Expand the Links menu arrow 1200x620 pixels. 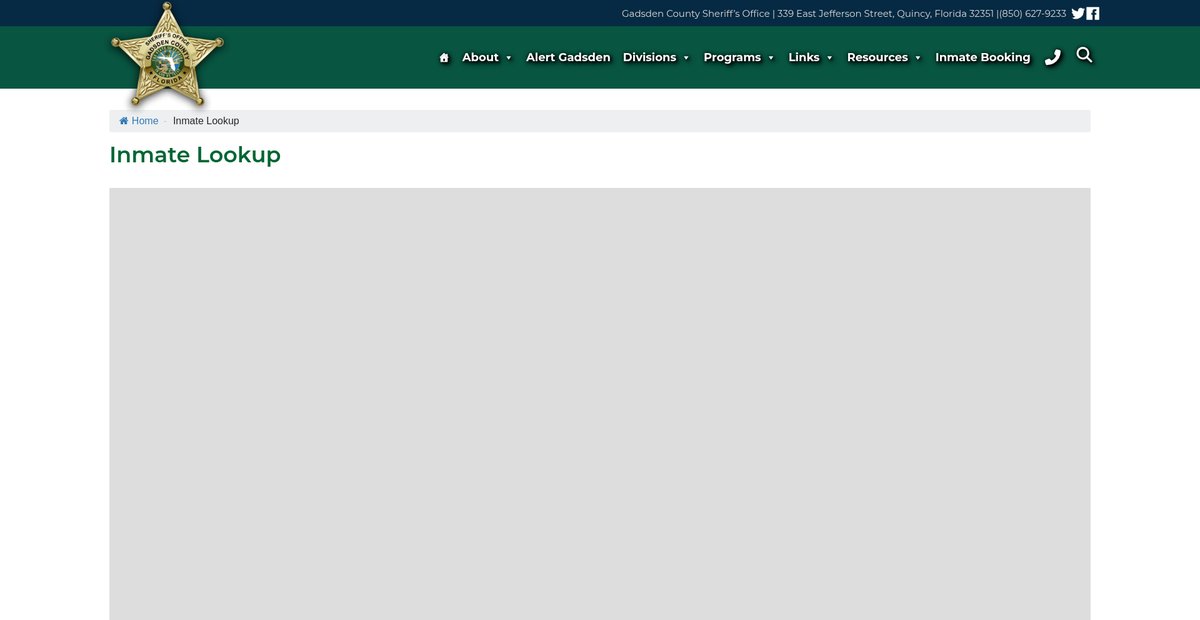(829, 58)
